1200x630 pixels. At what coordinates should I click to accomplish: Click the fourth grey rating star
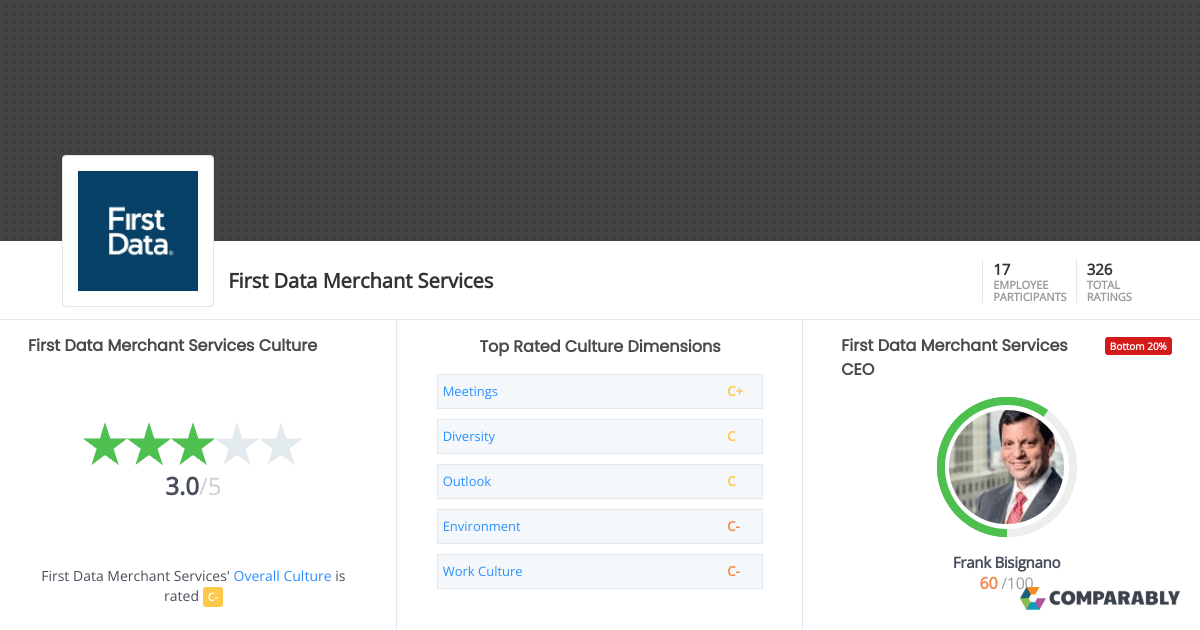click(x=236, y=444)
